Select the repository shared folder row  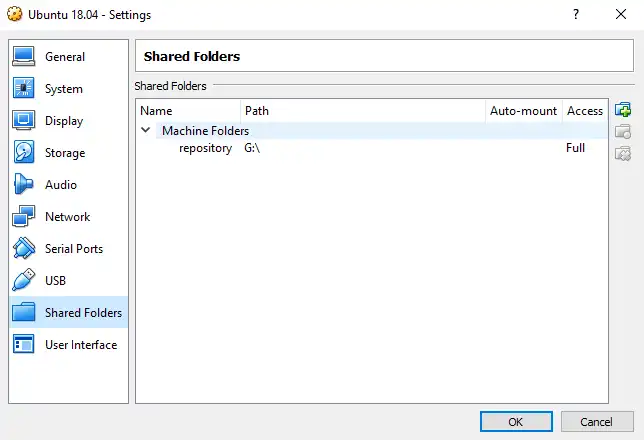[x=205, y=148]
